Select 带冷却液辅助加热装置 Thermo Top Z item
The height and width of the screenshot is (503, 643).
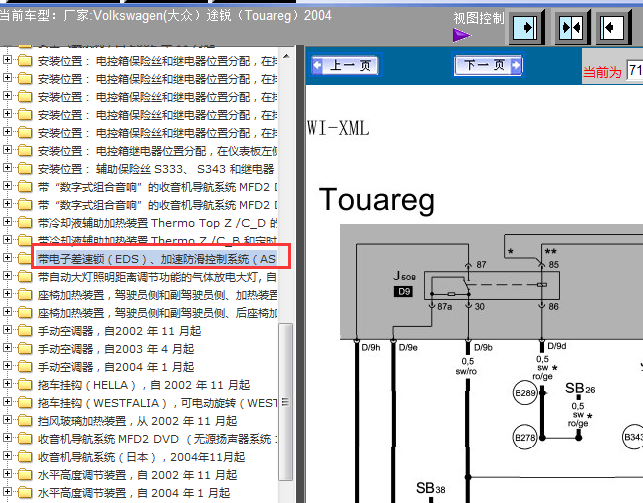point(157,223)
